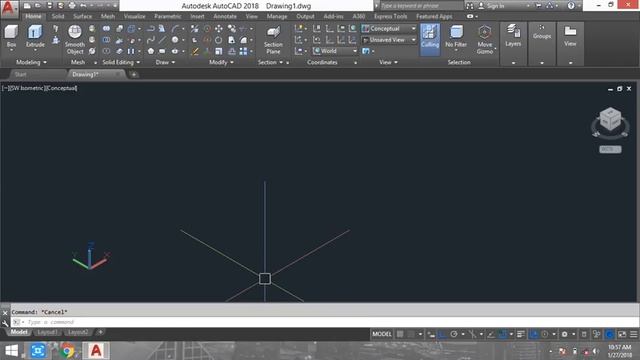Switch to the Layout1 tab

pos(47,332)
